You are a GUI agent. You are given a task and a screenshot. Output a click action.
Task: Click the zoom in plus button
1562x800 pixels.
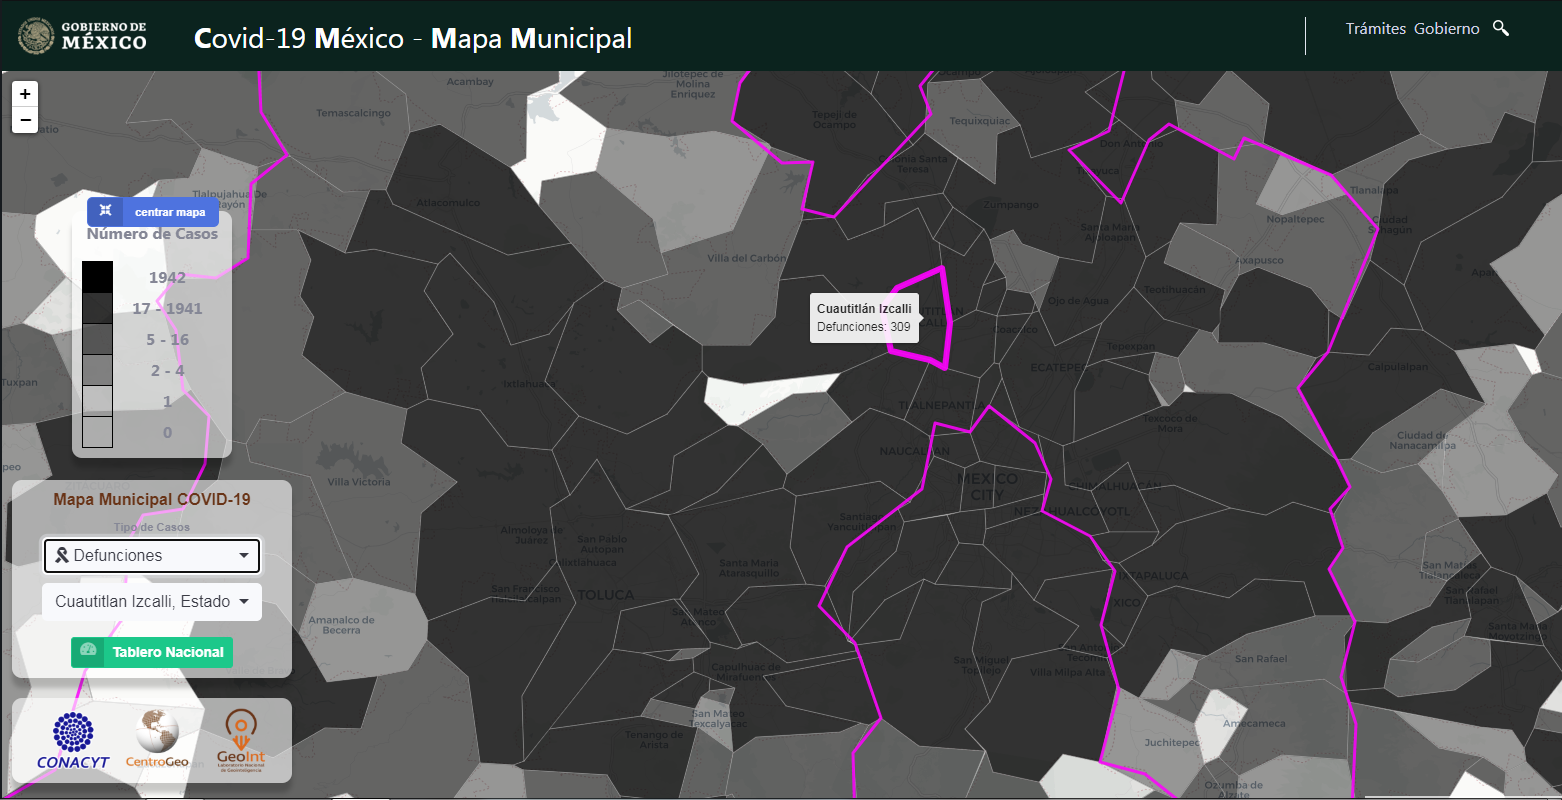click(25, 94)
